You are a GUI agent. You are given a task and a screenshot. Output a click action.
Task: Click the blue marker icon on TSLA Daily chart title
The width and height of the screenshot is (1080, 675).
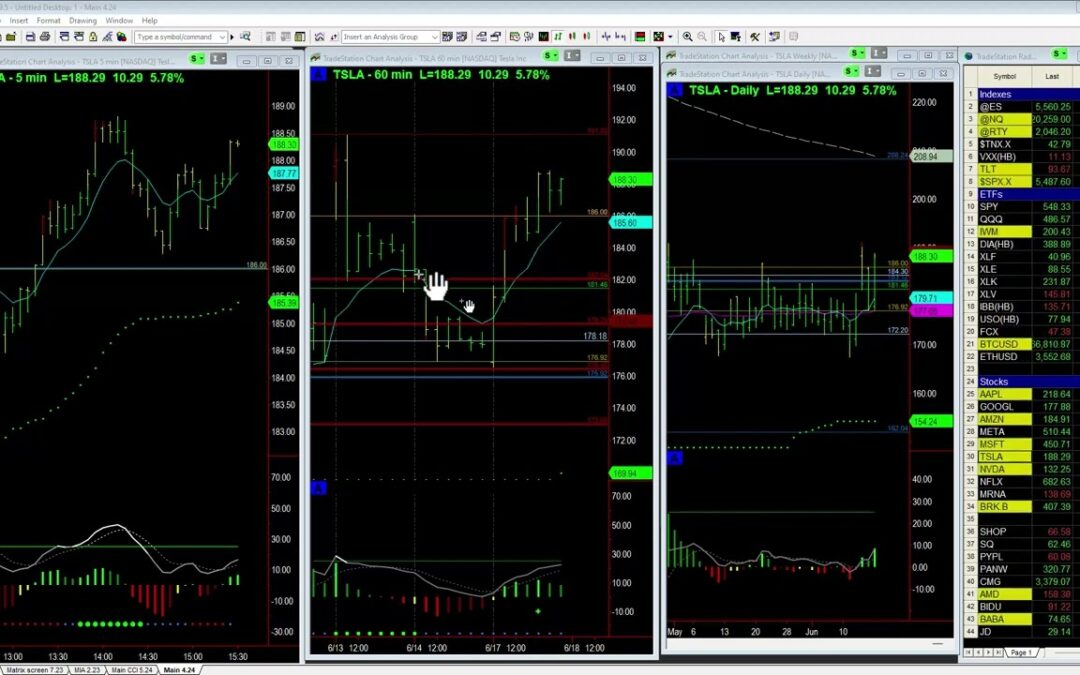[675, 90]
